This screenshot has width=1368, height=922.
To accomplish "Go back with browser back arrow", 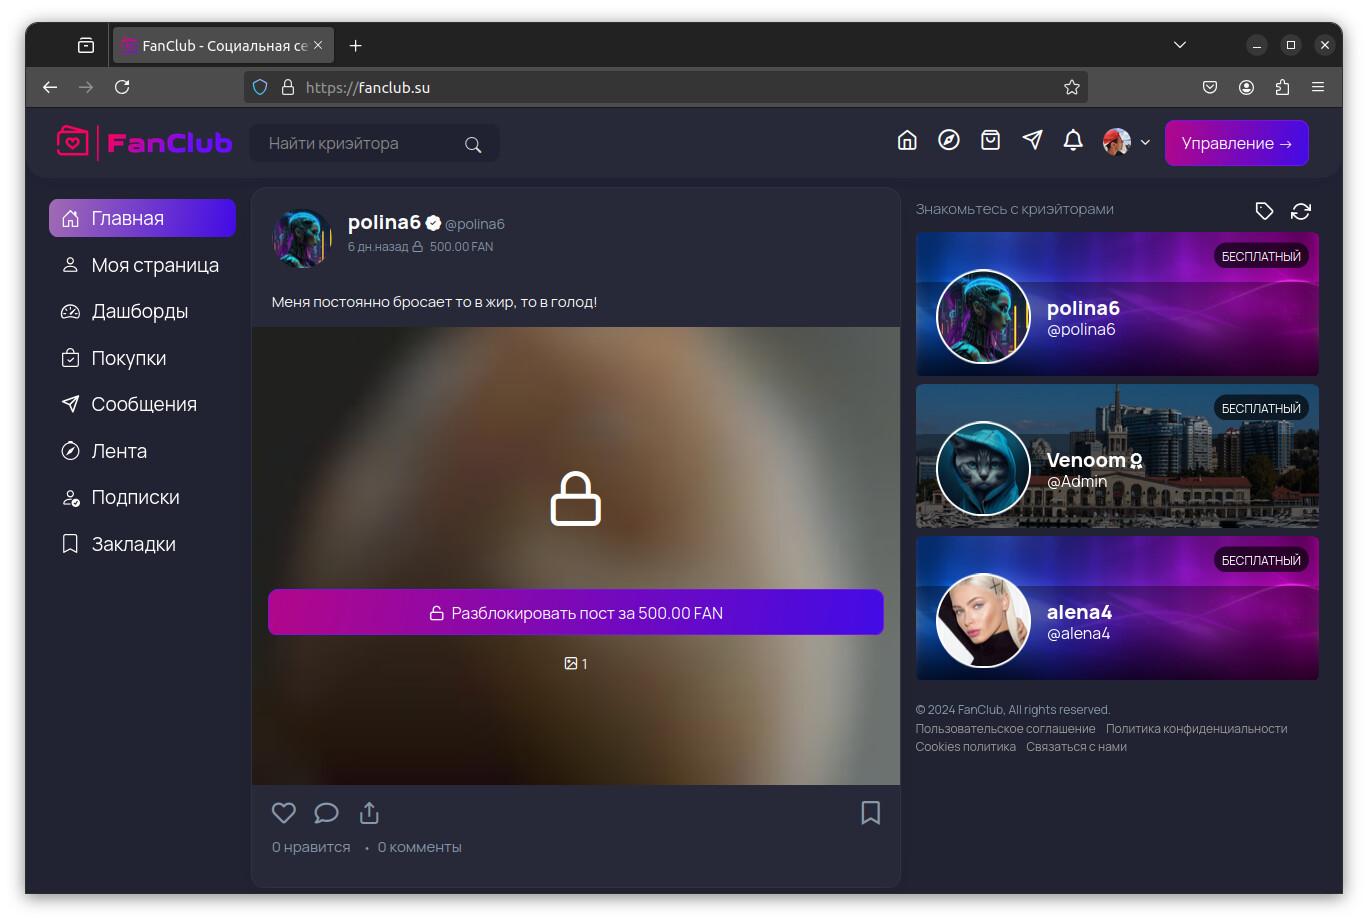I will [x=50, y=87].
